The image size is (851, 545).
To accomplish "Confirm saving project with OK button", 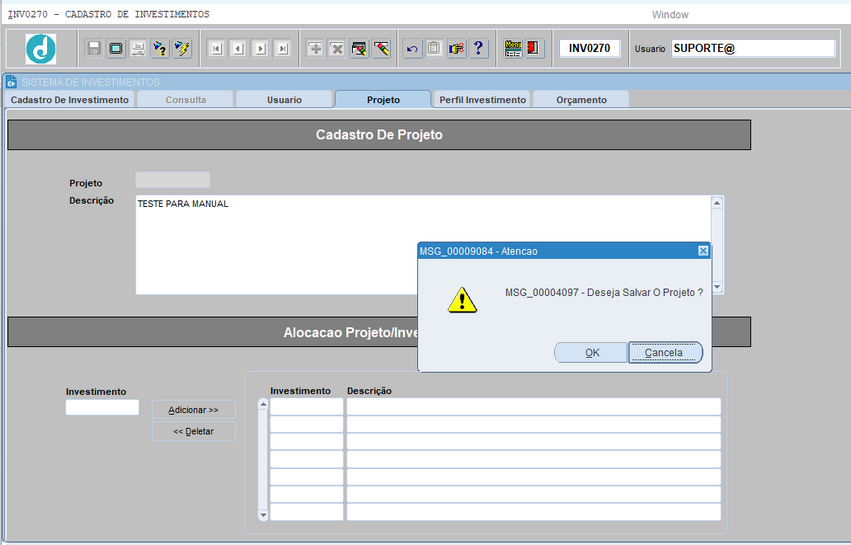I will 591,353.
